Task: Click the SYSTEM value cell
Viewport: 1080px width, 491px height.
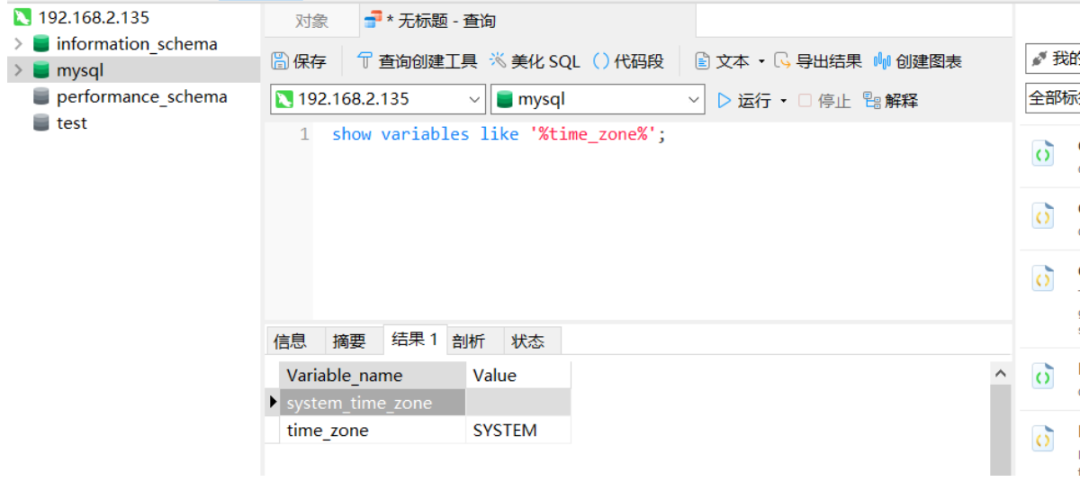Action: click(518, 430)
